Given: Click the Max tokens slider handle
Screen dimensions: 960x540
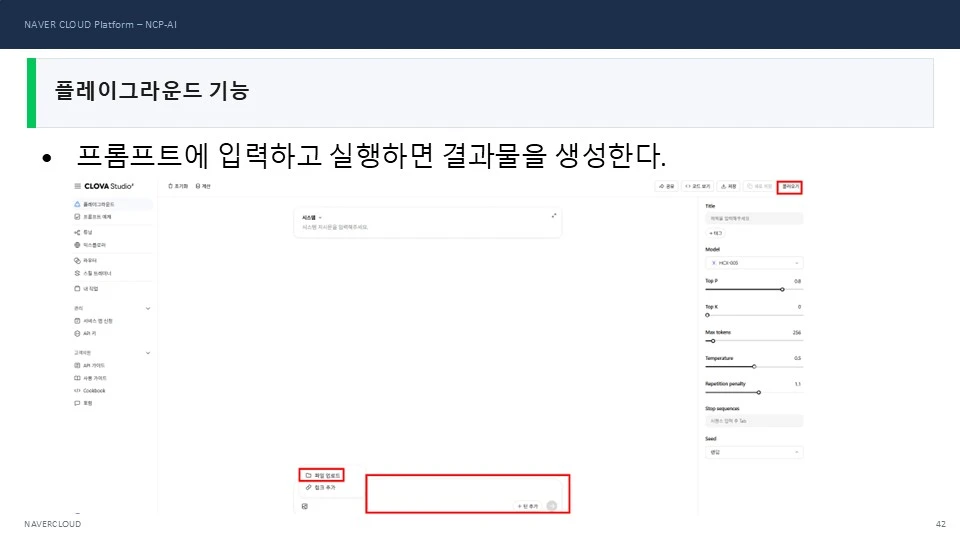Looking at the screenshot, I should coord(713,341).
